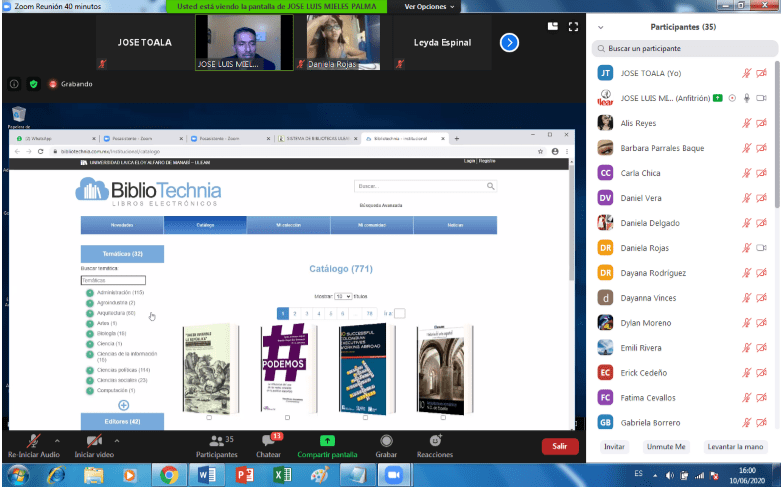The image size is (782, 487).
Task: Open the Reacciones icon
Action: [435, 441]
